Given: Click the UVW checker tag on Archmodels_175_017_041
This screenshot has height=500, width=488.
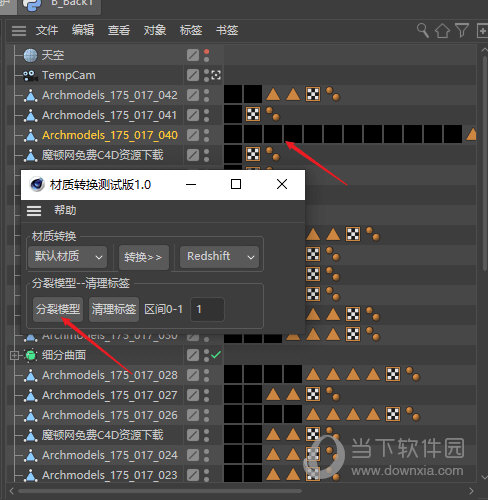Looking at the screenshot, I should 253,114.
